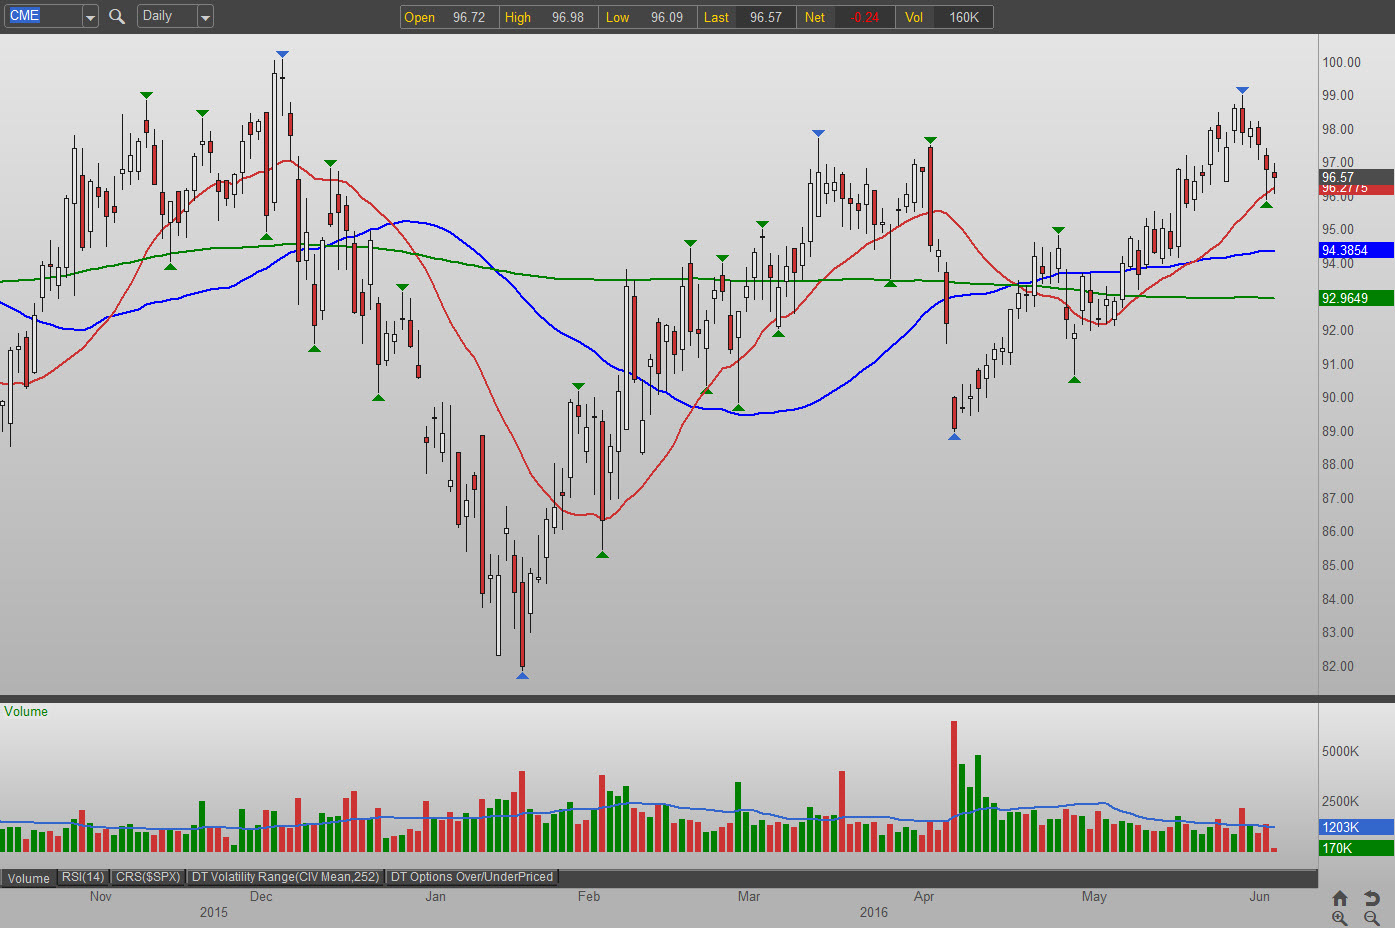Screen dimensions: 1395x928
Task: Click the blue low-pivot marker under the 82 low
Action: (x=522, y=676)
